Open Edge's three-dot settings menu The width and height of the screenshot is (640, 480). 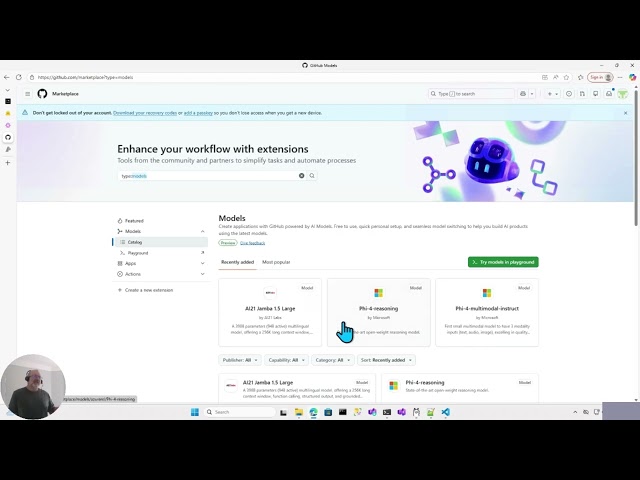click(620, 77)
